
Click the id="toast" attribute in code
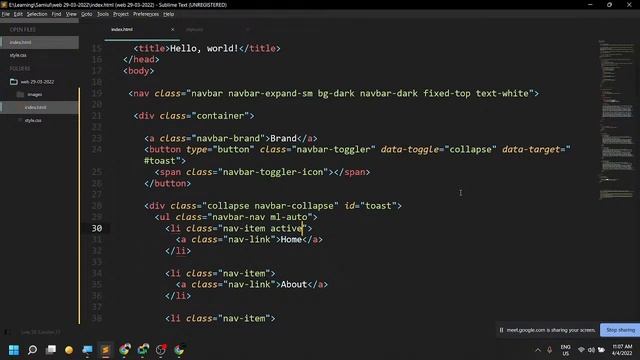370,206
